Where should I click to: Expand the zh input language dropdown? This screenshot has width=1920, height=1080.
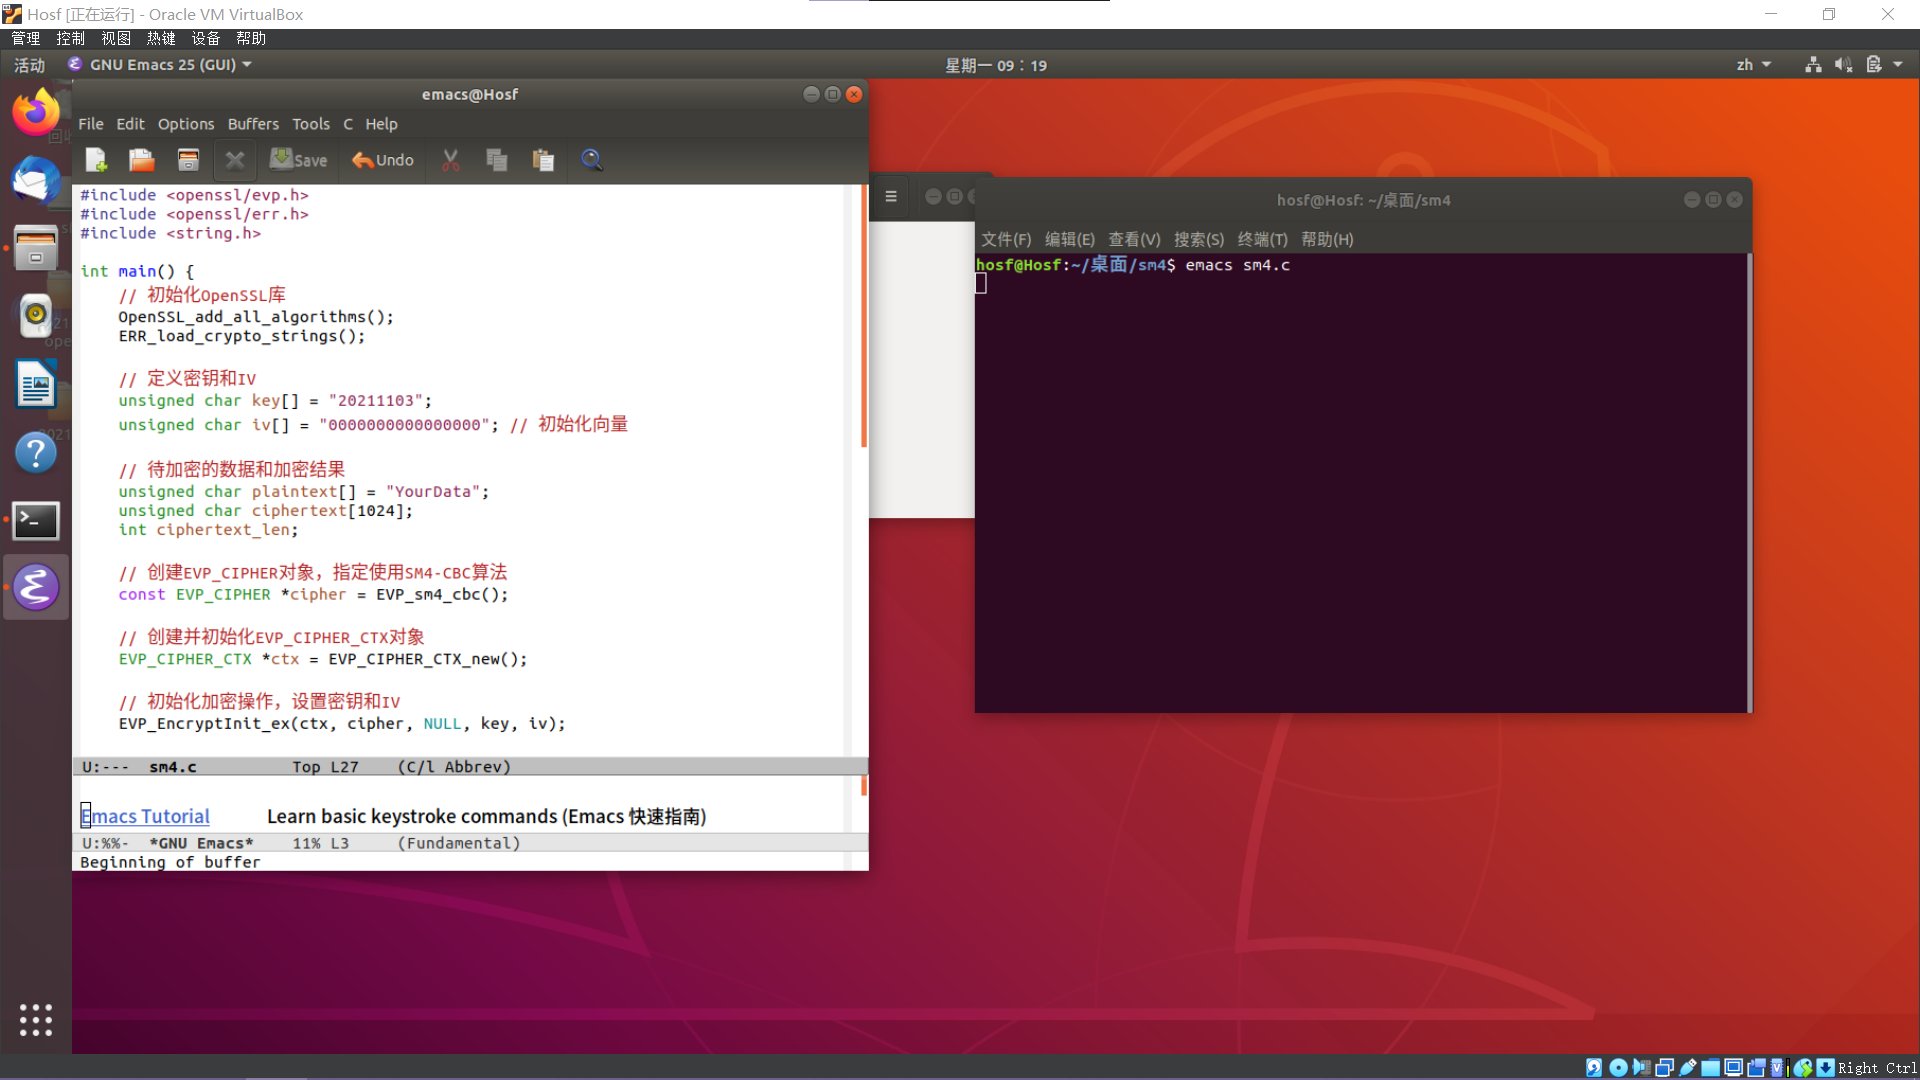(x=1754, y=65)
